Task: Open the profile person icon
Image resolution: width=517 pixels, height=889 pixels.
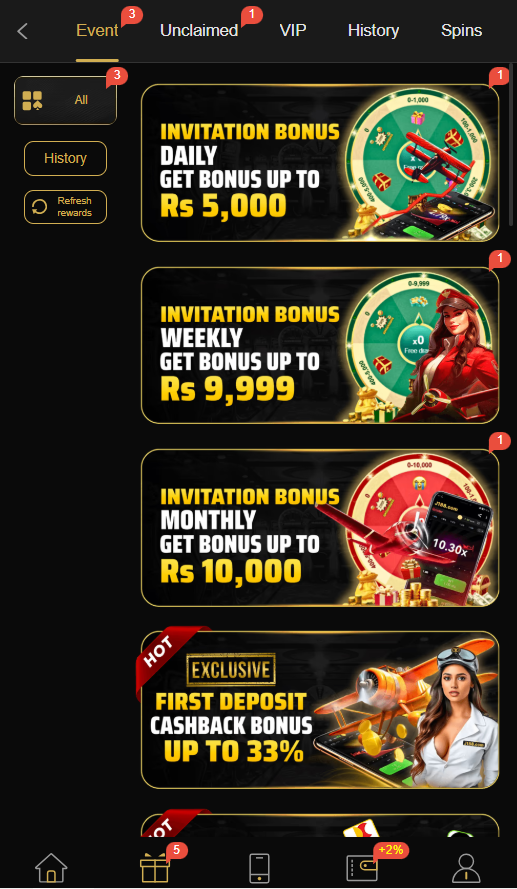Action: (466, 868)
